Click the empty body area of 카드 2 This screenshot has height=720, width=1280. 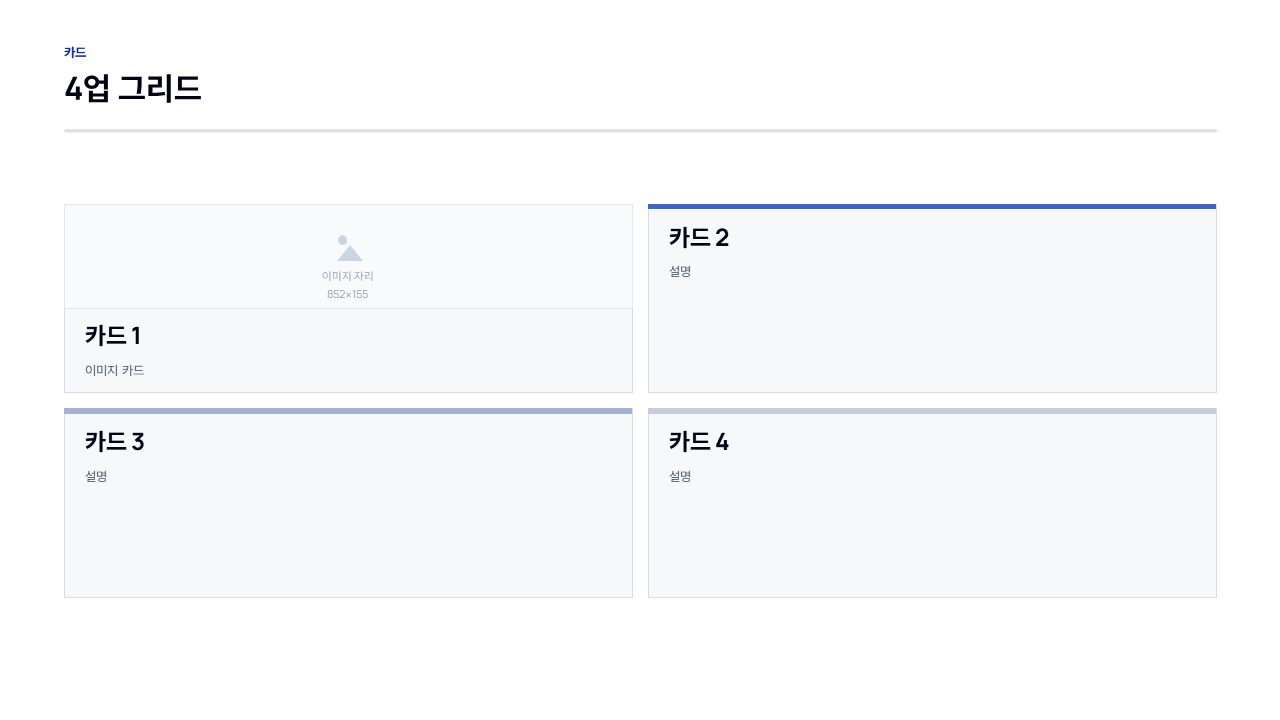click(932, 336)
